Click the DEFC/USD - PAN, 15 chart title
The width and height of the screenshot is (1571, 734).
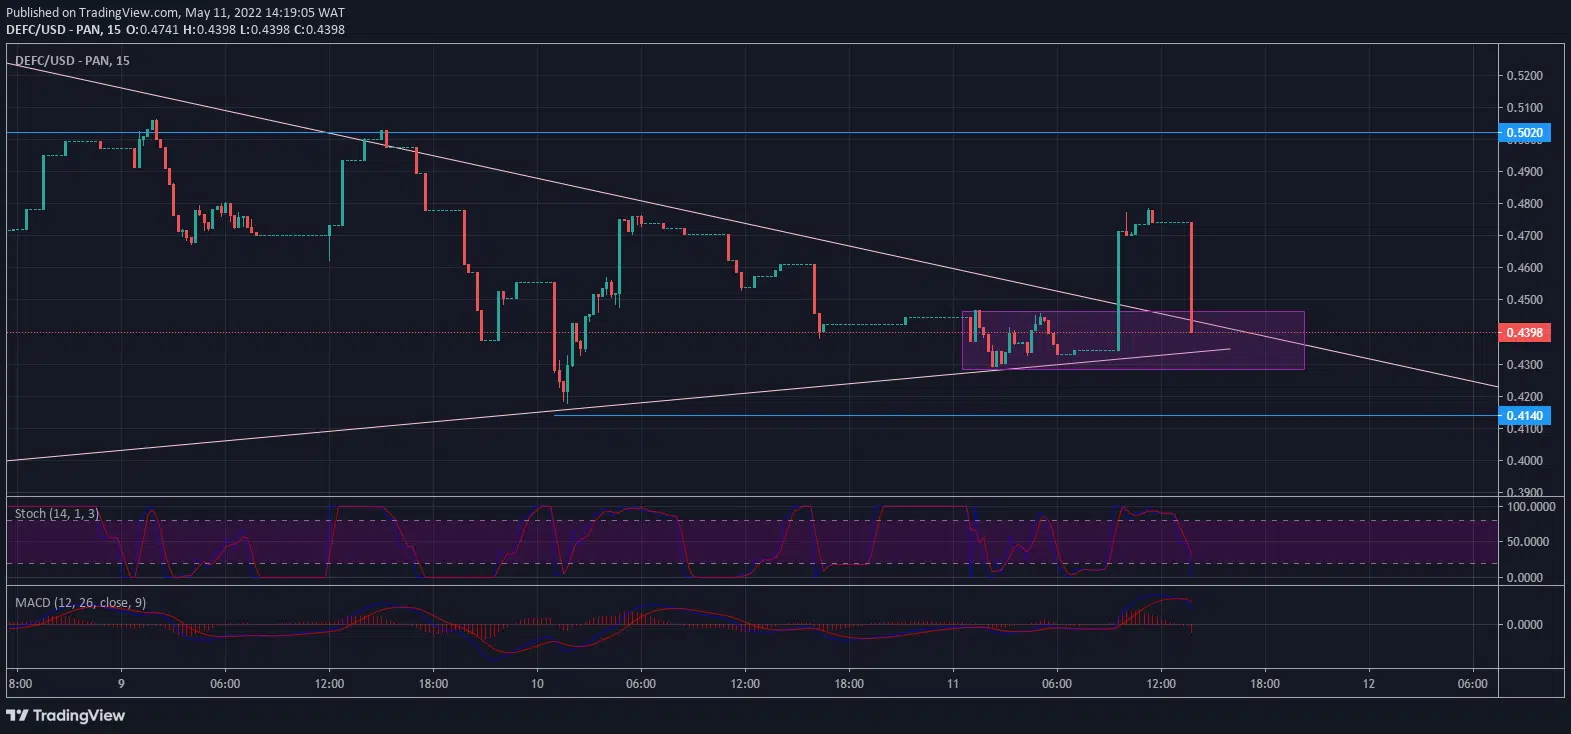click(72, 61)
